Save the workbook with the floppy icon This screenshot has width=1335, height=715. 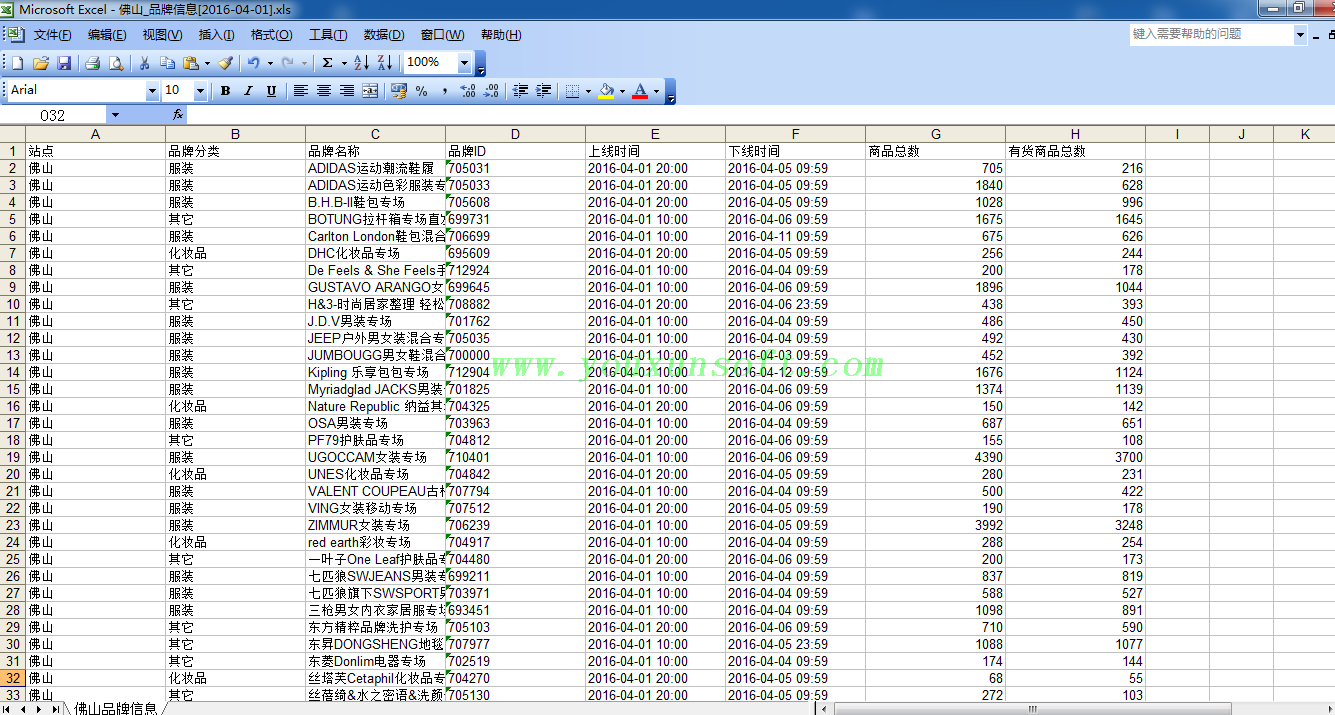pyautogui.click(x=64, y=63)
